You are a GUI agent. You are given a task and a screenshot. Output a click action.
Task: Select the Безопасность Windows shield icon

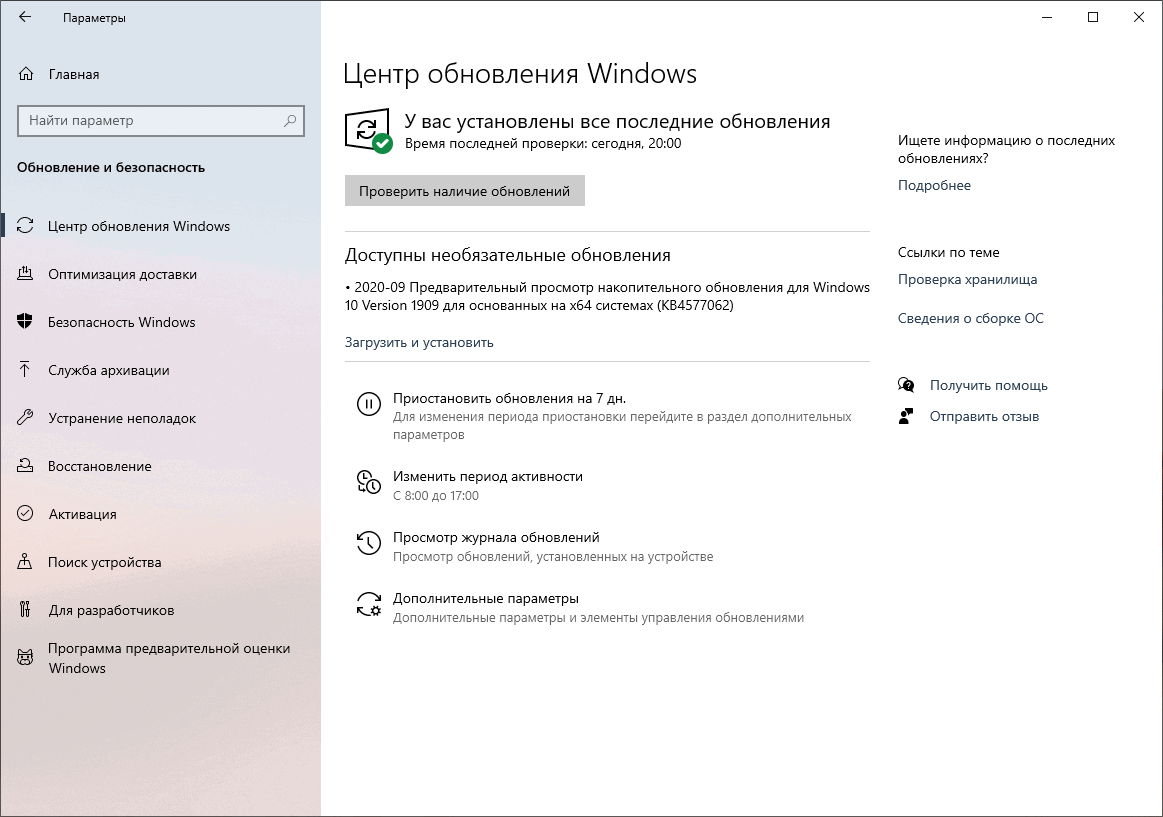25,322
